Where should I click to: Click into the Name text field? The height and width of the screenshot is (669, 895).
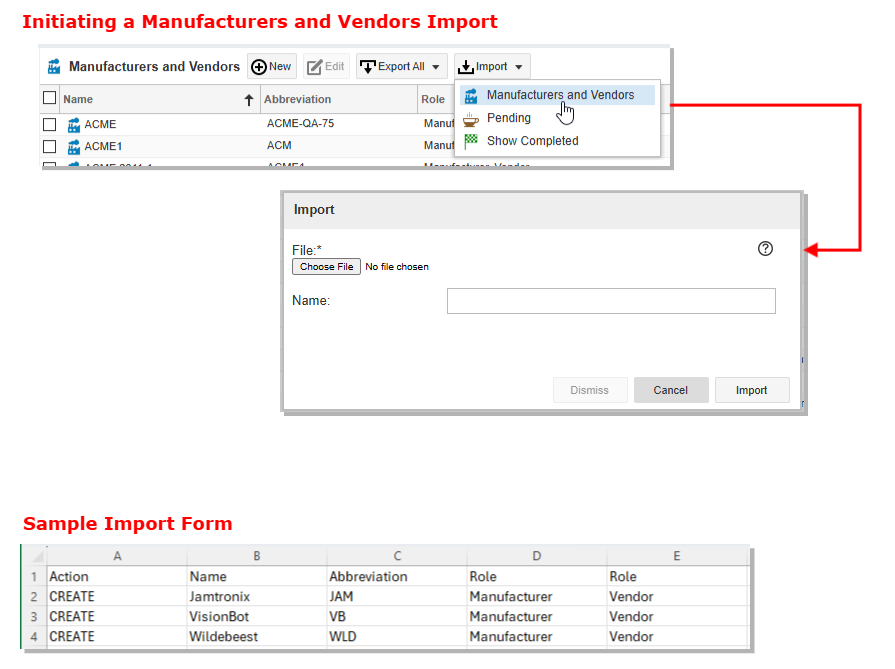click(611, 301)
